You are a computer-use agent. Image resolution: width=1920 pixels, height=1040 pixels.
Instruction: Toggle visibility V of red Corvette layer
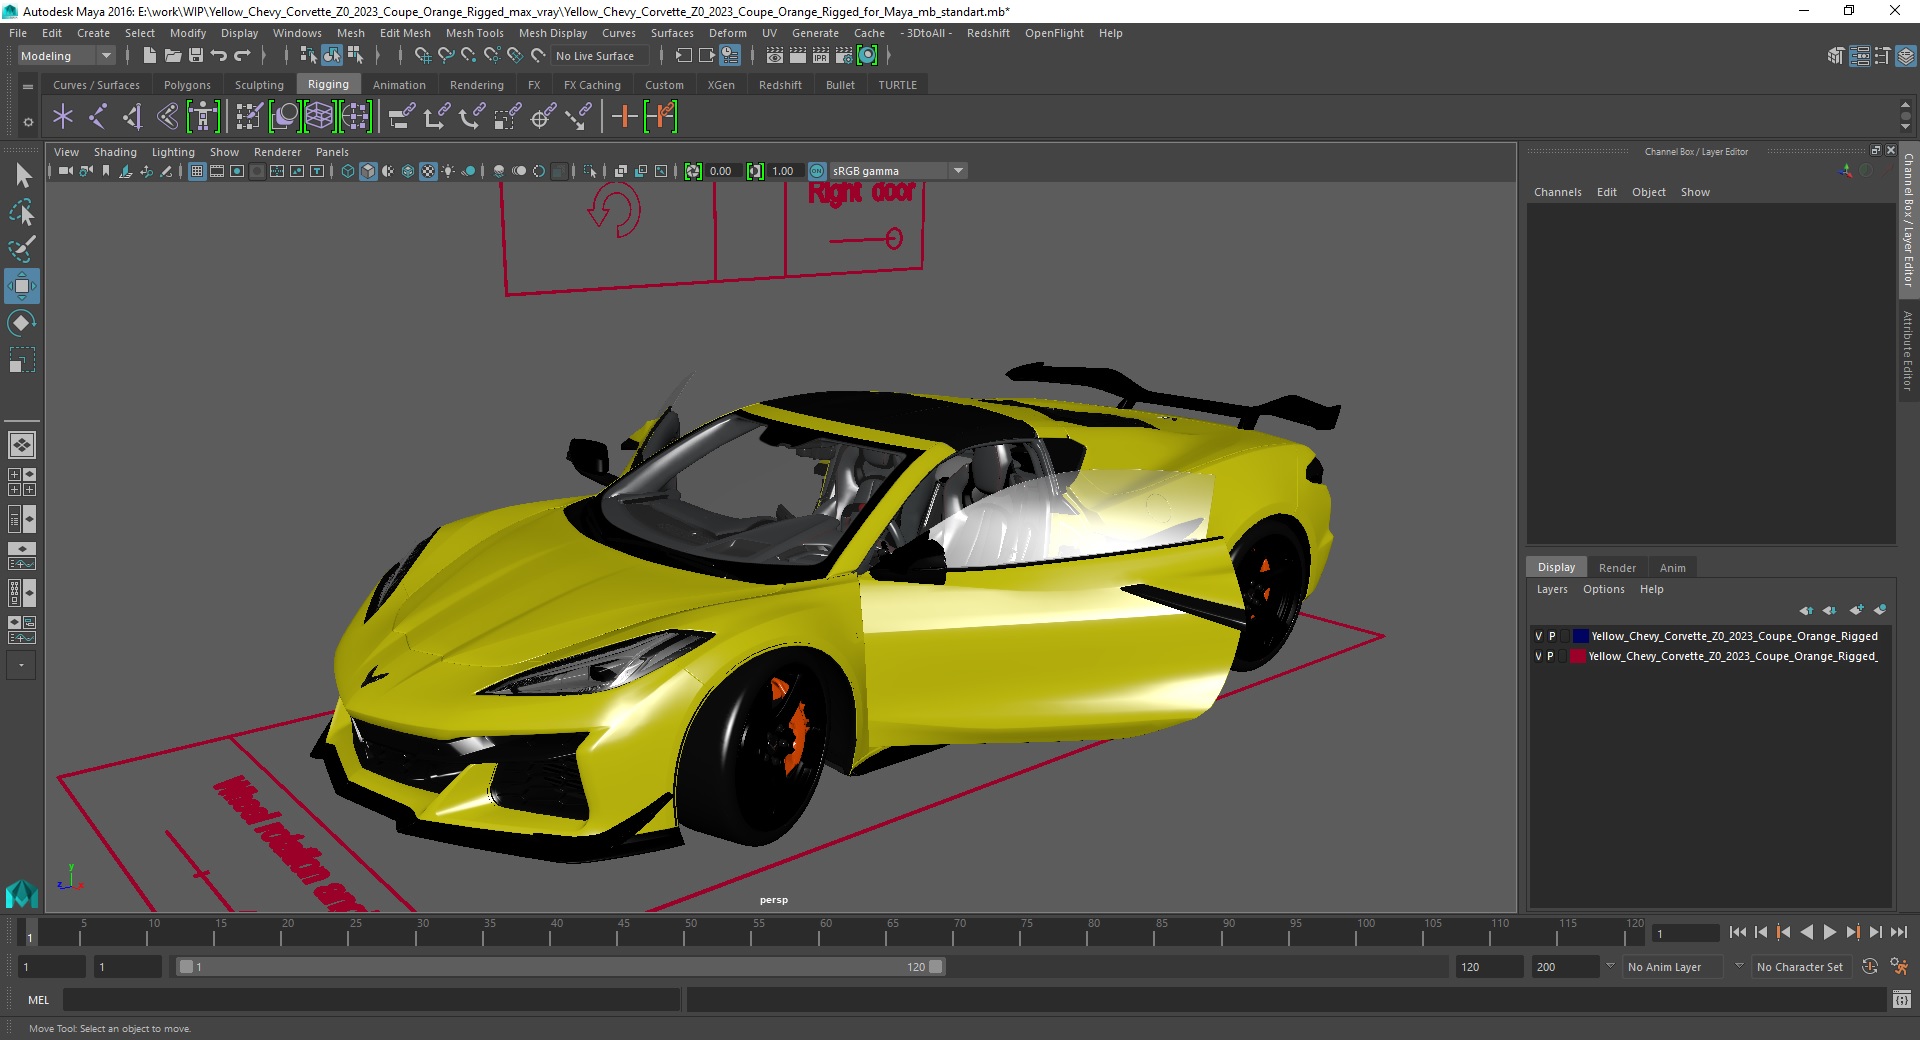(1539, 656)
